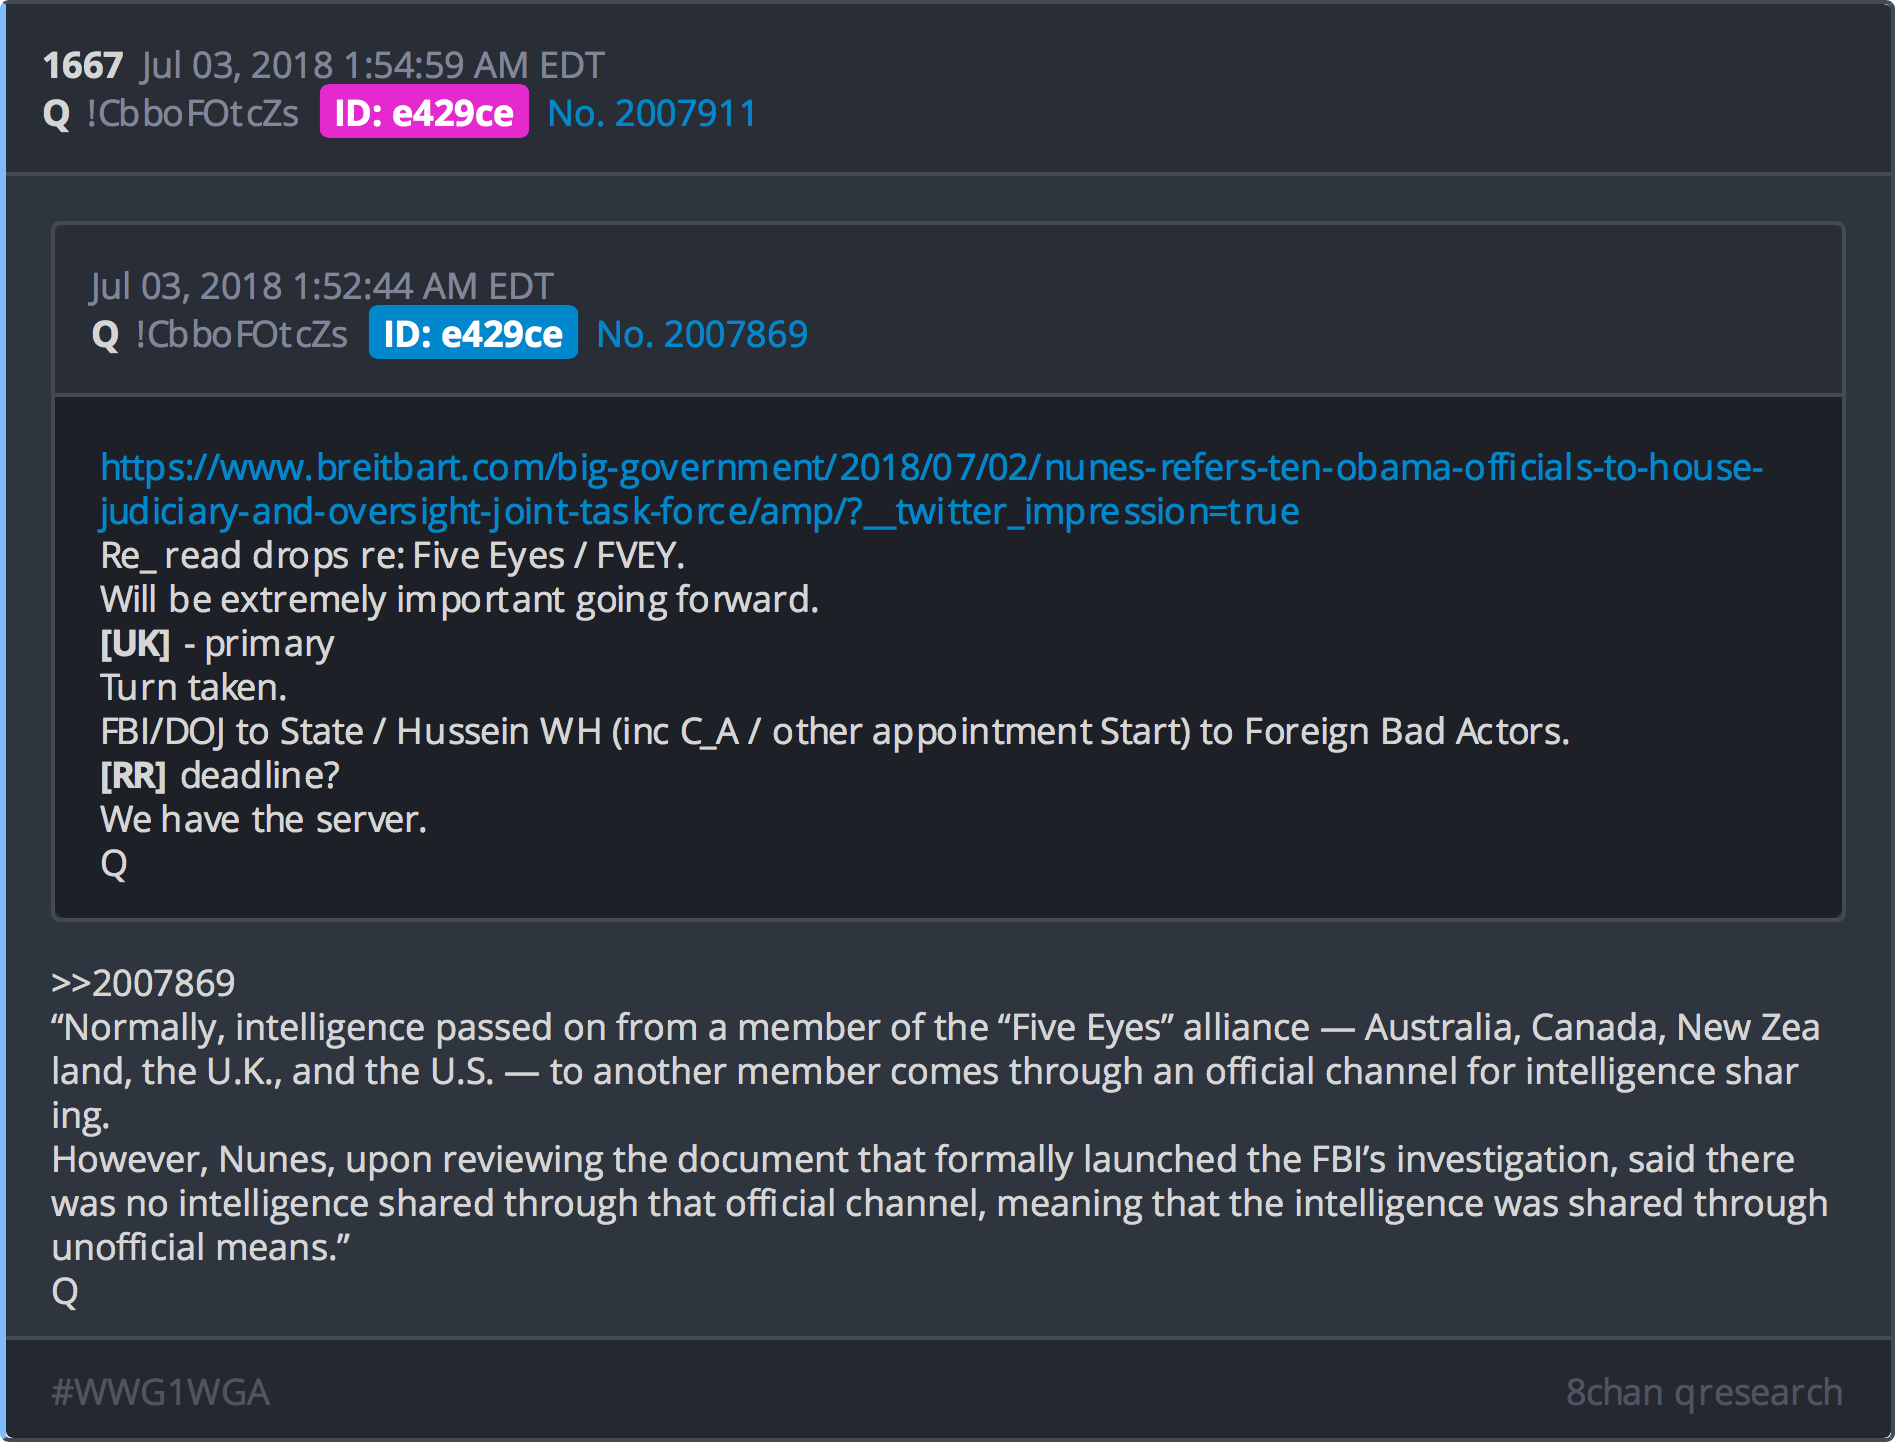Click the tripcode inside the quoted post
The image size is (1896, 1442).
coord(241,335)
